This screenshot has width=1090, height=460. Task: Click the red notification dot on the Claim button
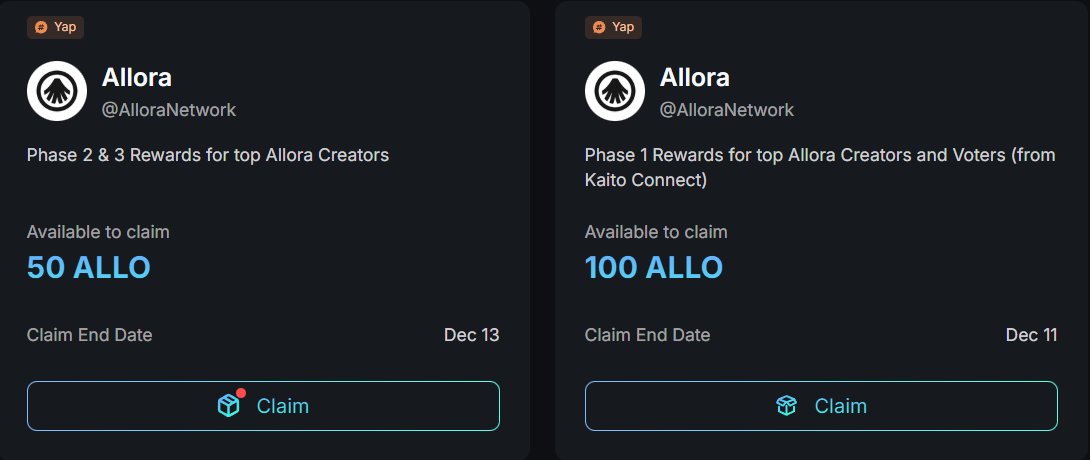coord(240,393)
